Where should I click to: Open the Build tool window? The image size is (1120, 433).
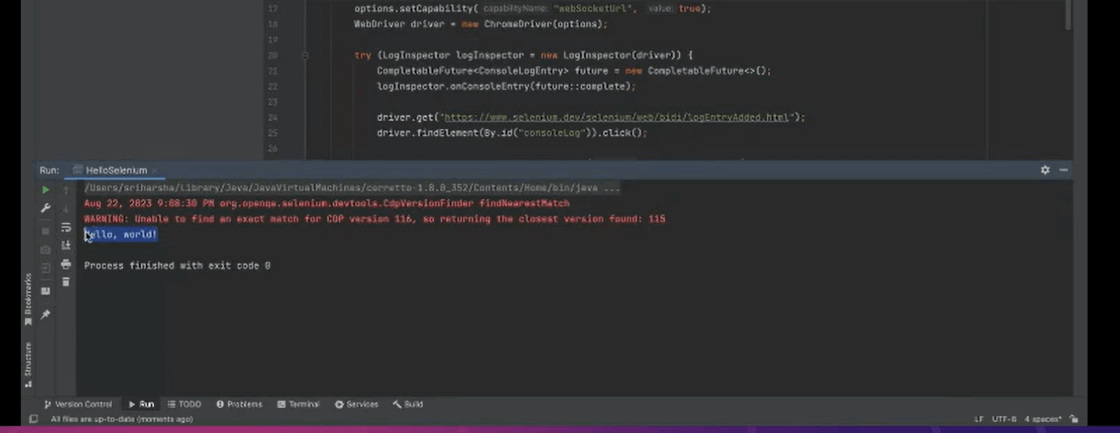[408, 404]
